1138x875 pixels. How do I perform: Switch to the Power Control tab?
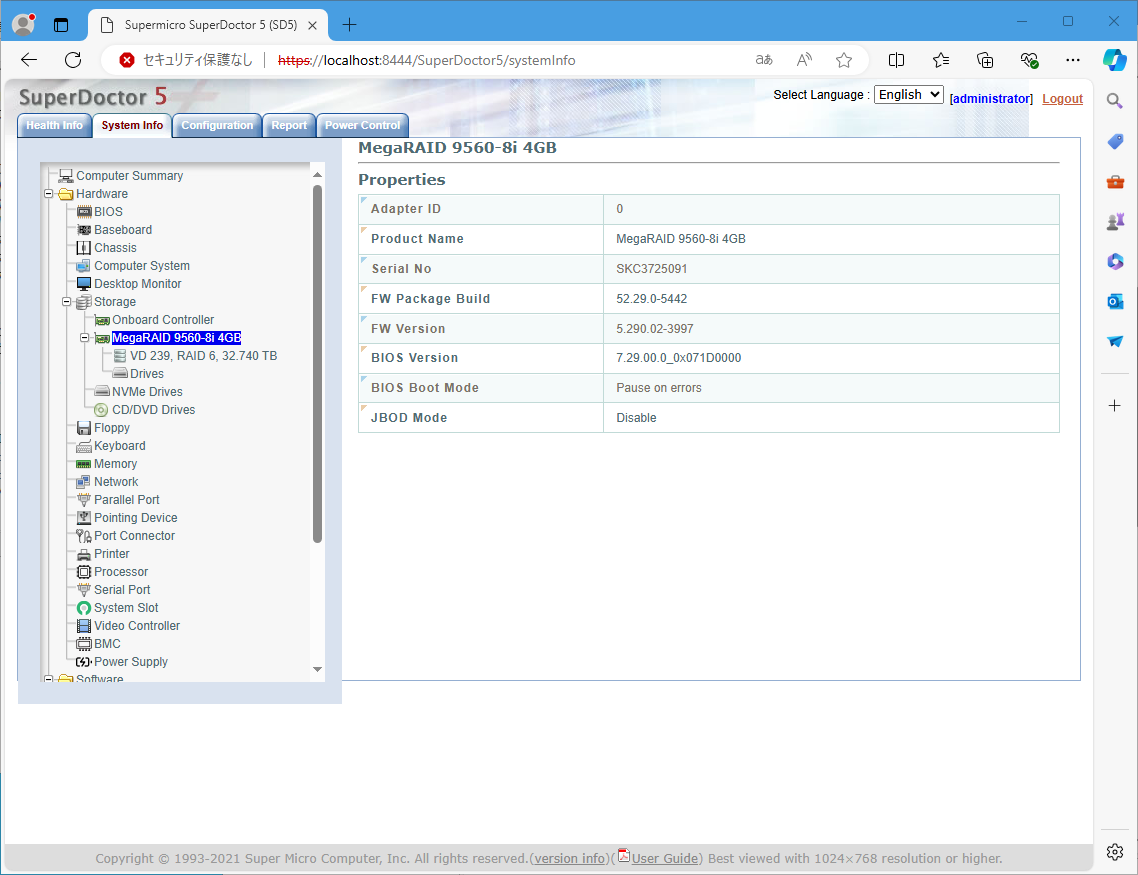363,126
